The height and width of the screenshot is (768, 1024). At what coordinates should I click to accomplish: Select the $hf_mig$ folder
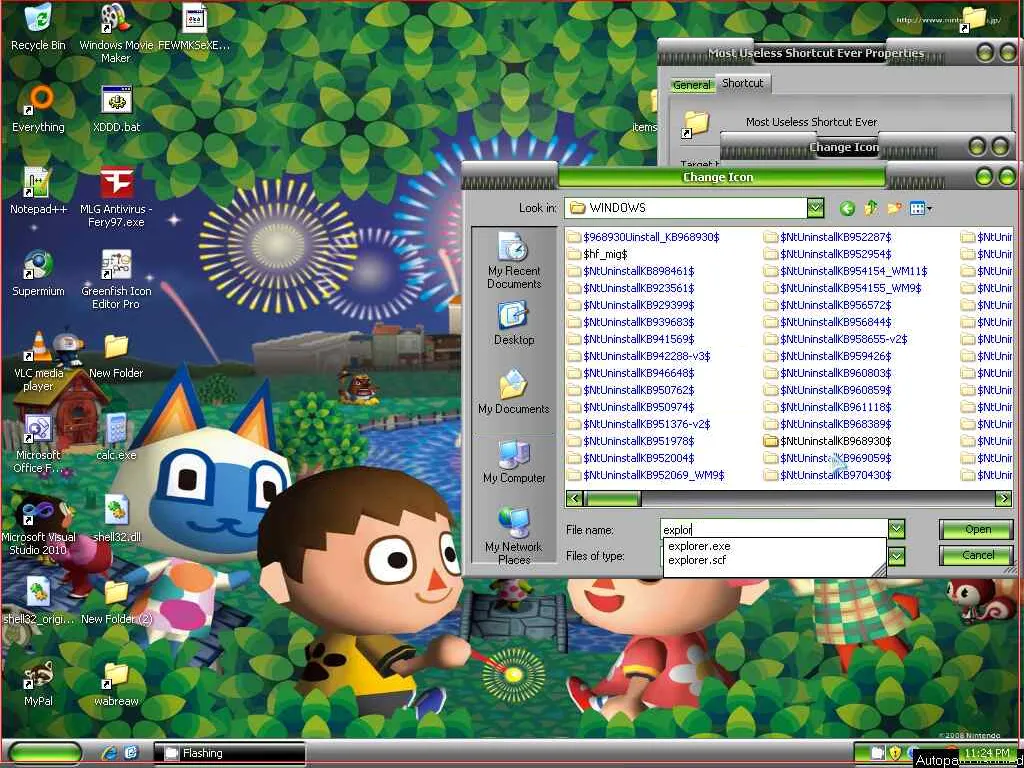tap(597, 254)
